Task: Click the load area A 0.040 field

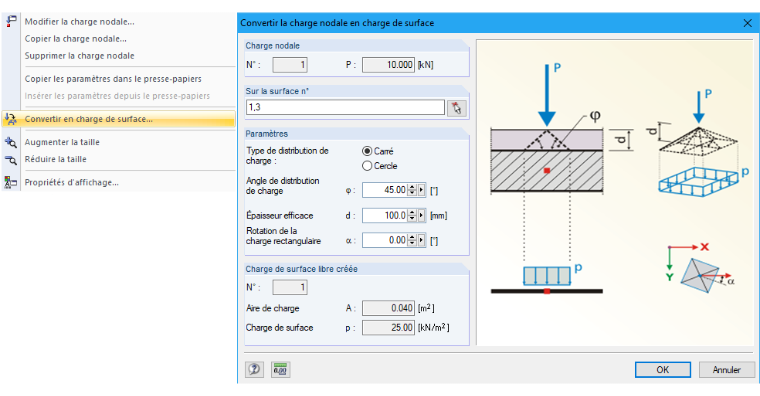Action: (x=388, y=308)
